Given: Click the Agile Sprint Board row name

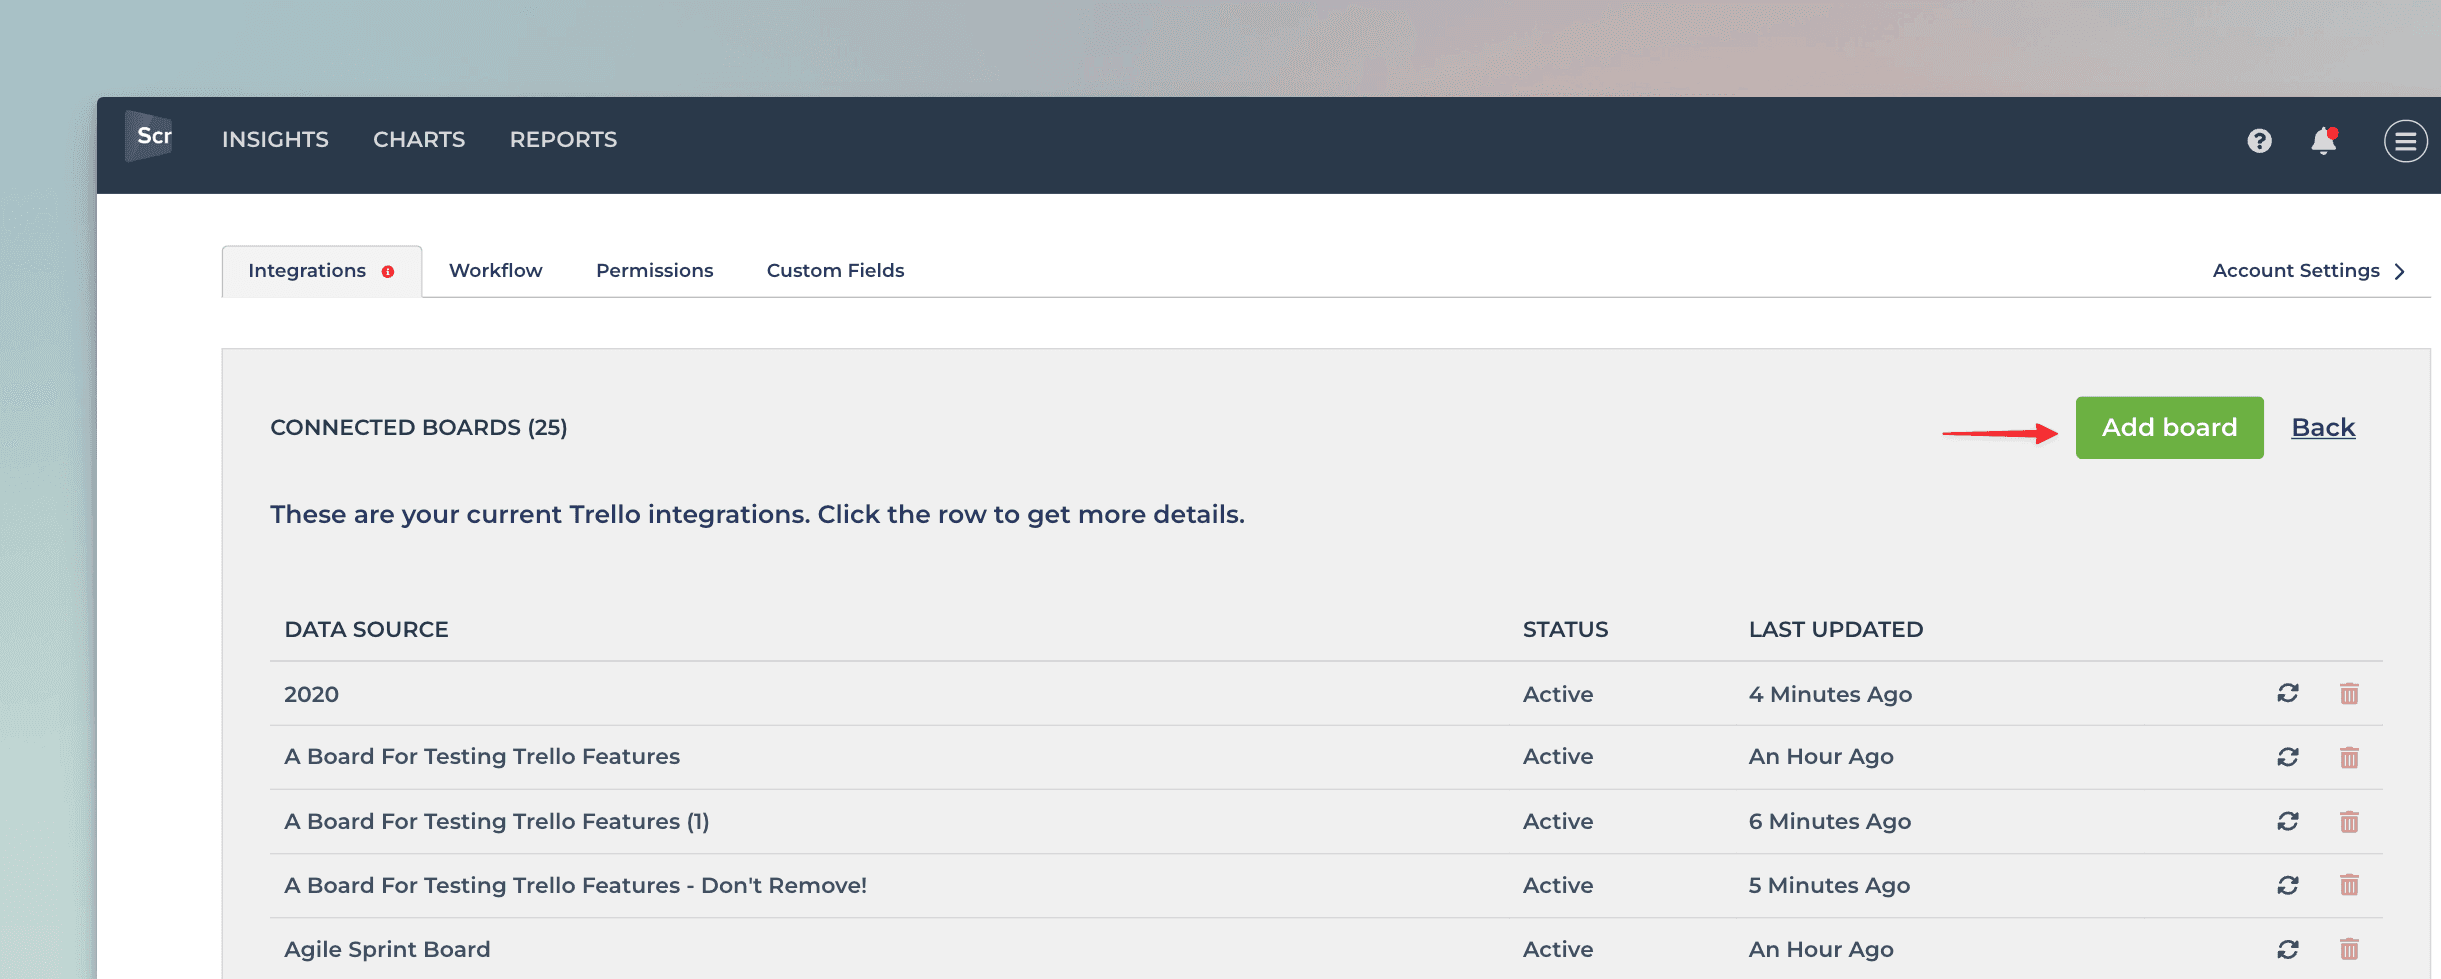Looking at the screenshot, I should [x=387, y=949].
